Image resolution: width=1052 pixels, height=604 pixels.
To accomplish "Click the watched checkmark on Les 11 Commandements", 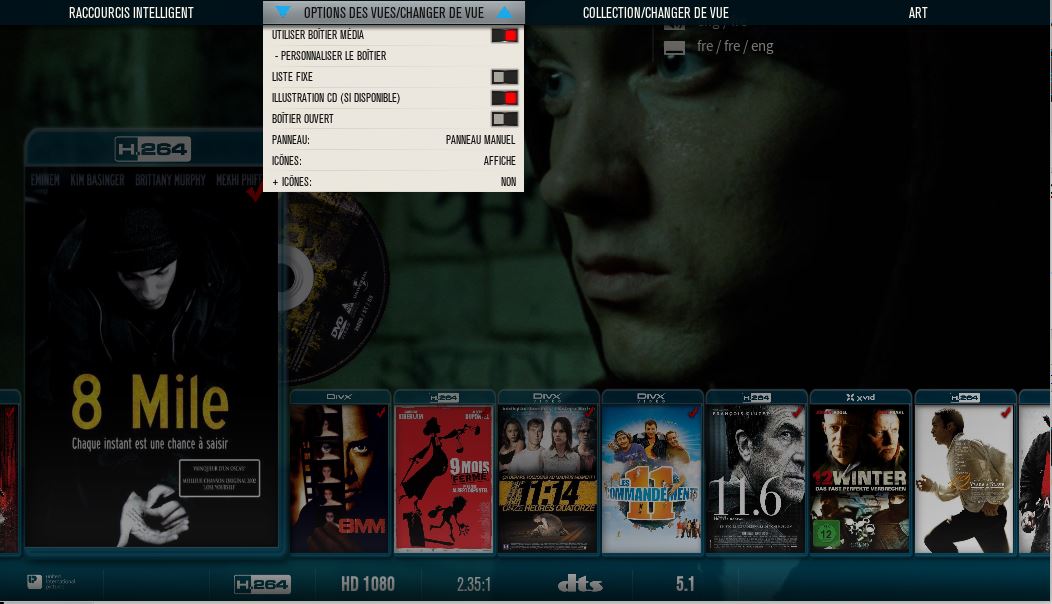I will point(693,412).
